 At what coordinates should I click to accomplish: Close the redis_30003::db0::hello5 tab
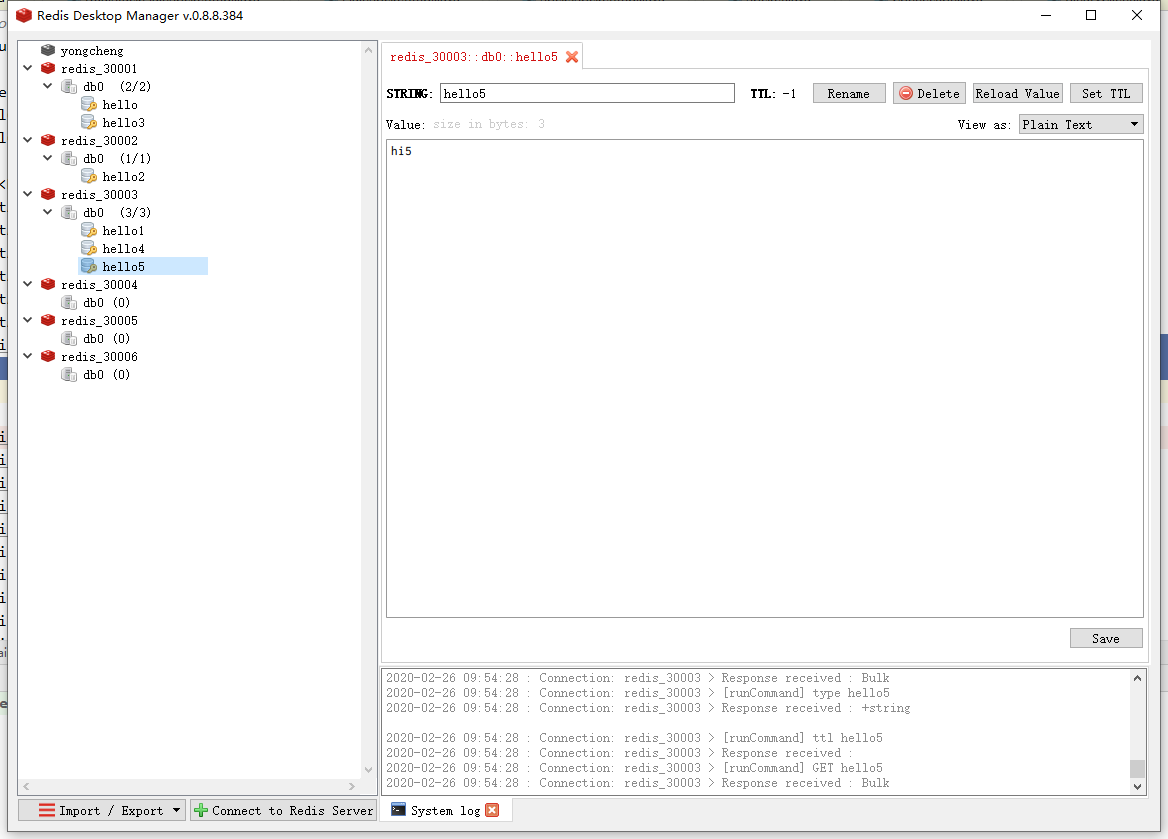pos(571,57)
